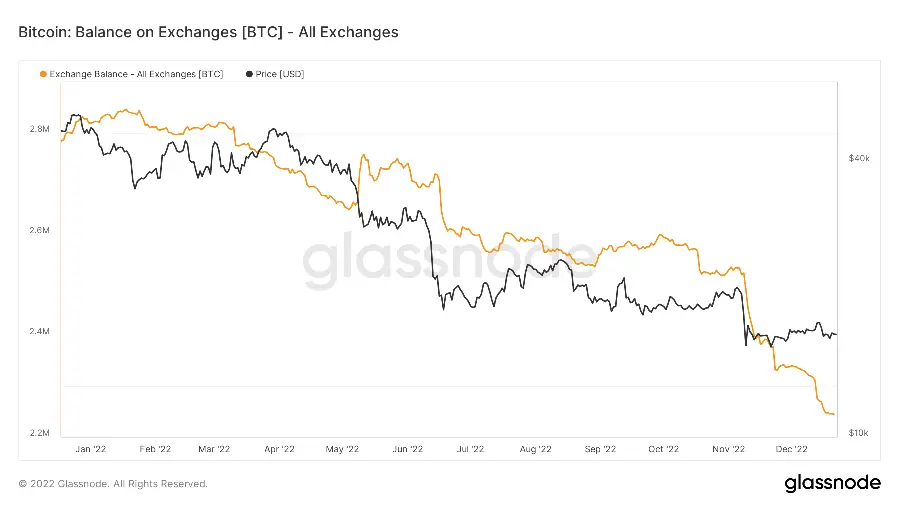Select the Jul '22 timeline marker
Viewport: 900px width, 506px height.
pos(469,449)
